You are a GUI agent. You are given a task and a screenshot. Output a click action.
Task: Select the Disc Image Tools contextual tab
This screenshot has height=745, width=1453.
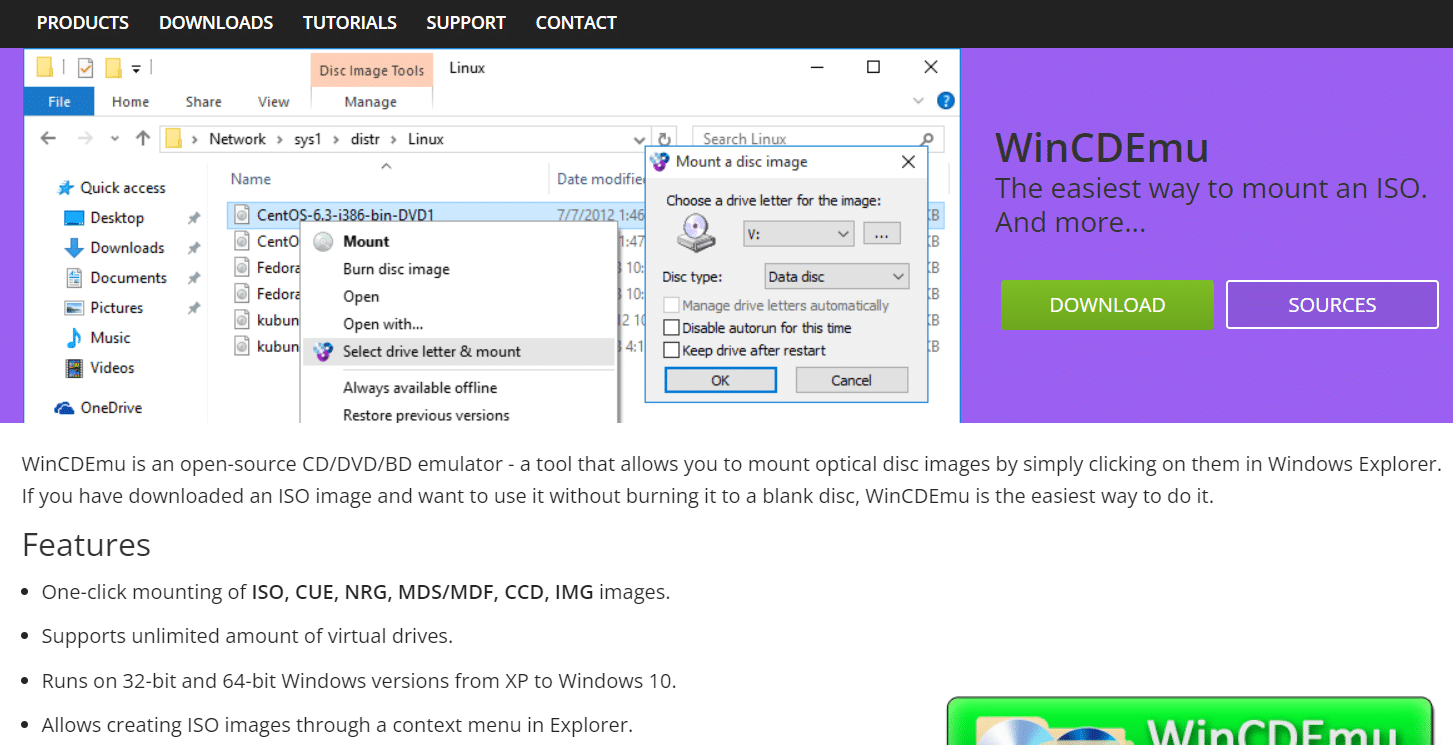(x=372, y=70)
